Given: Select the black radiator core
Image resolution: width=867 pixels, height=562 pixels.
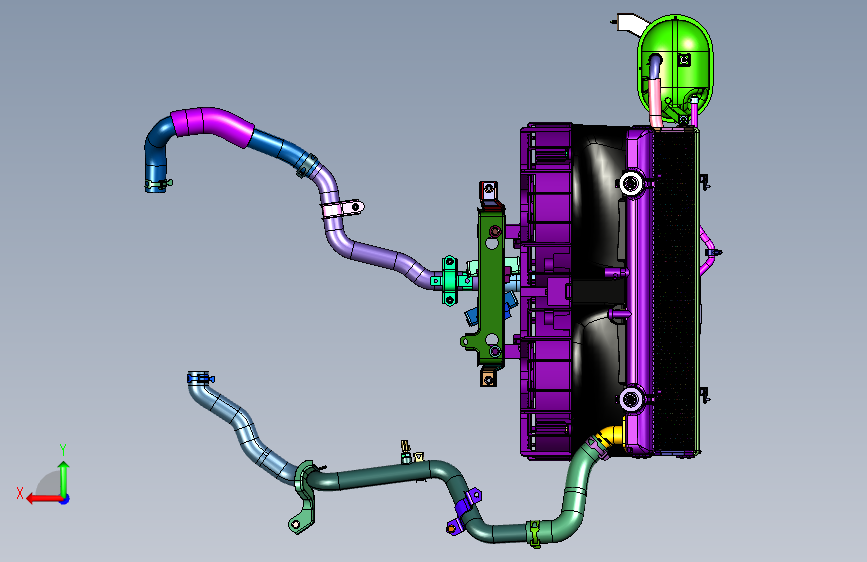Looking at the screenshot, I should [675, 290].
